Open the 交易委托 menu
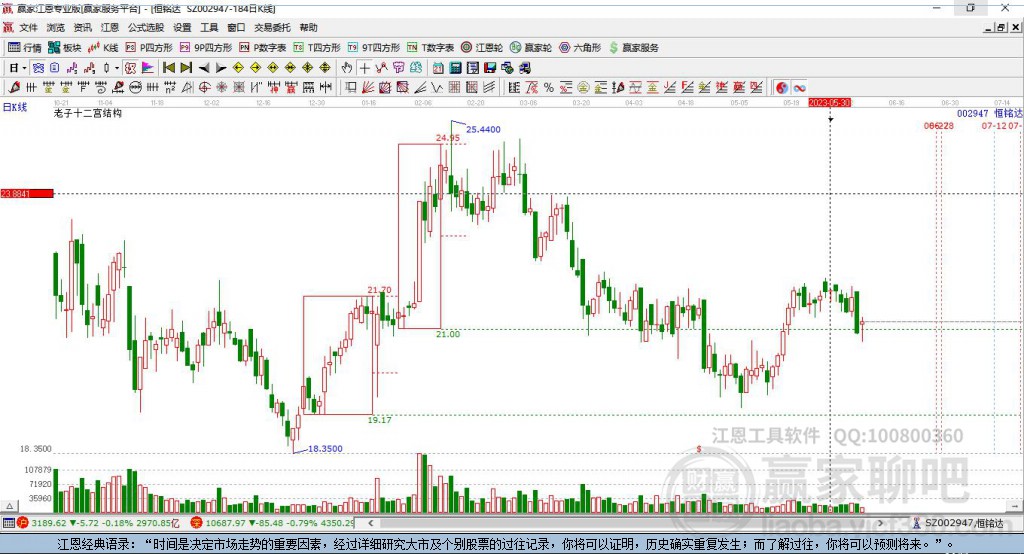Screen dimensions: 1024x554 point(272,27)
